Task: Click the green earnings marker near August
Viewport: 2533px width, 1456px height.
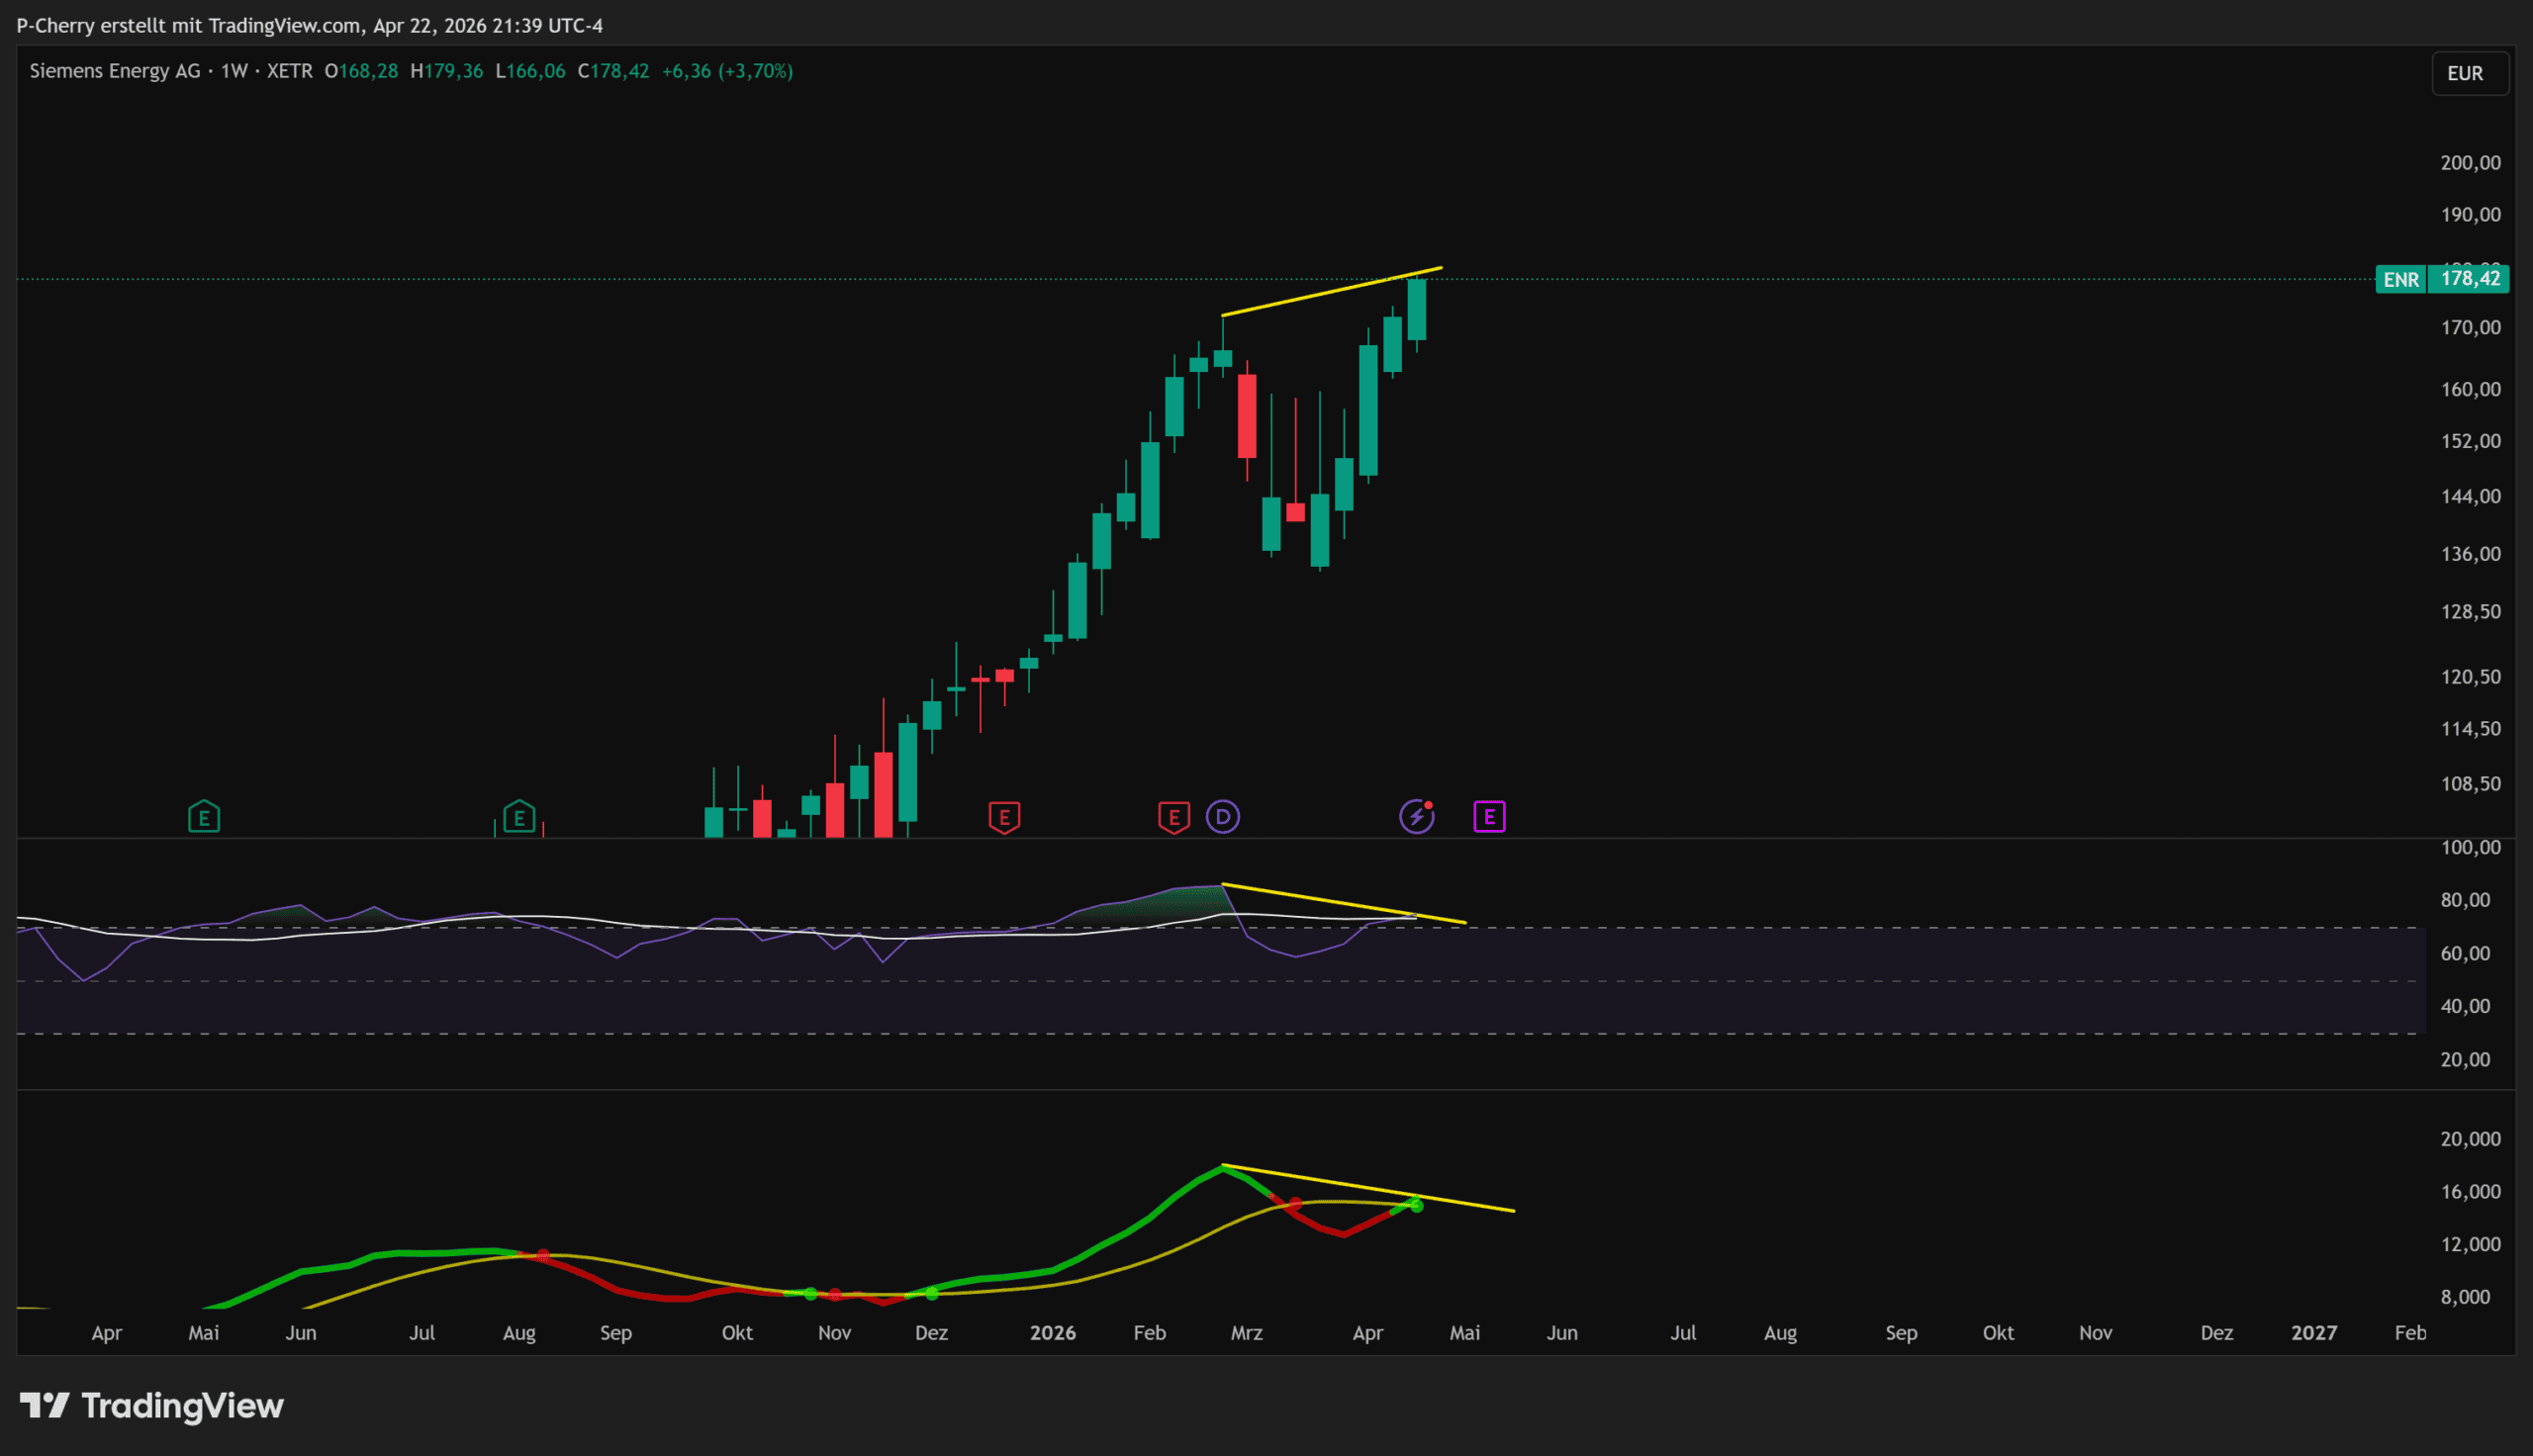Action: pyautogui.click(x=519, y=817)
